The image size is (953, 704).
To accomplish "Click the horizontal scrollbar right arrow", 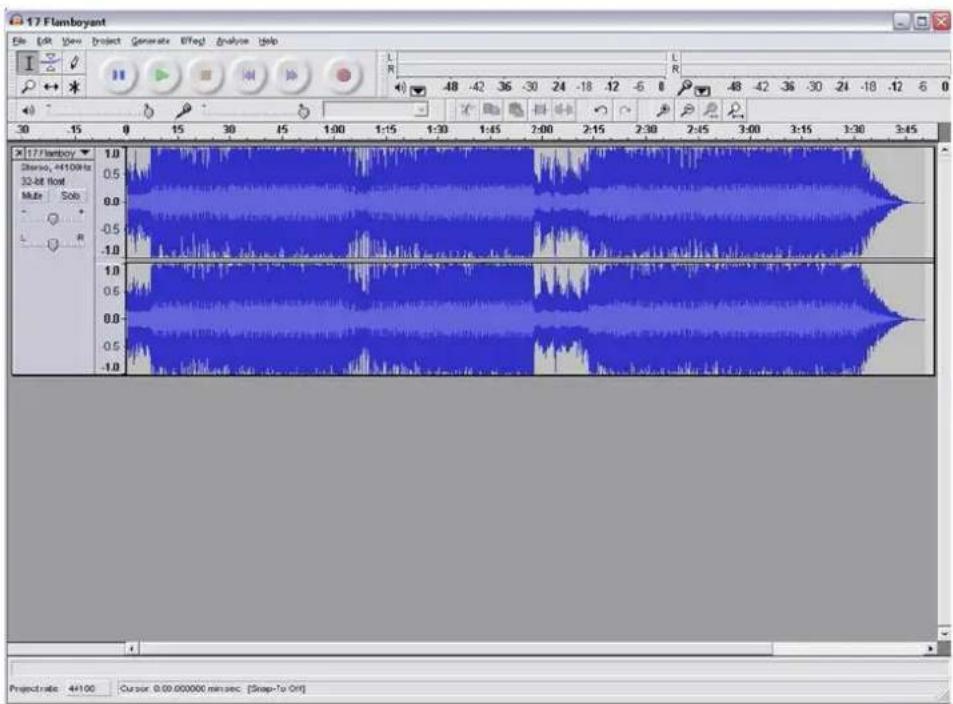I will click(x=930, y=649).
